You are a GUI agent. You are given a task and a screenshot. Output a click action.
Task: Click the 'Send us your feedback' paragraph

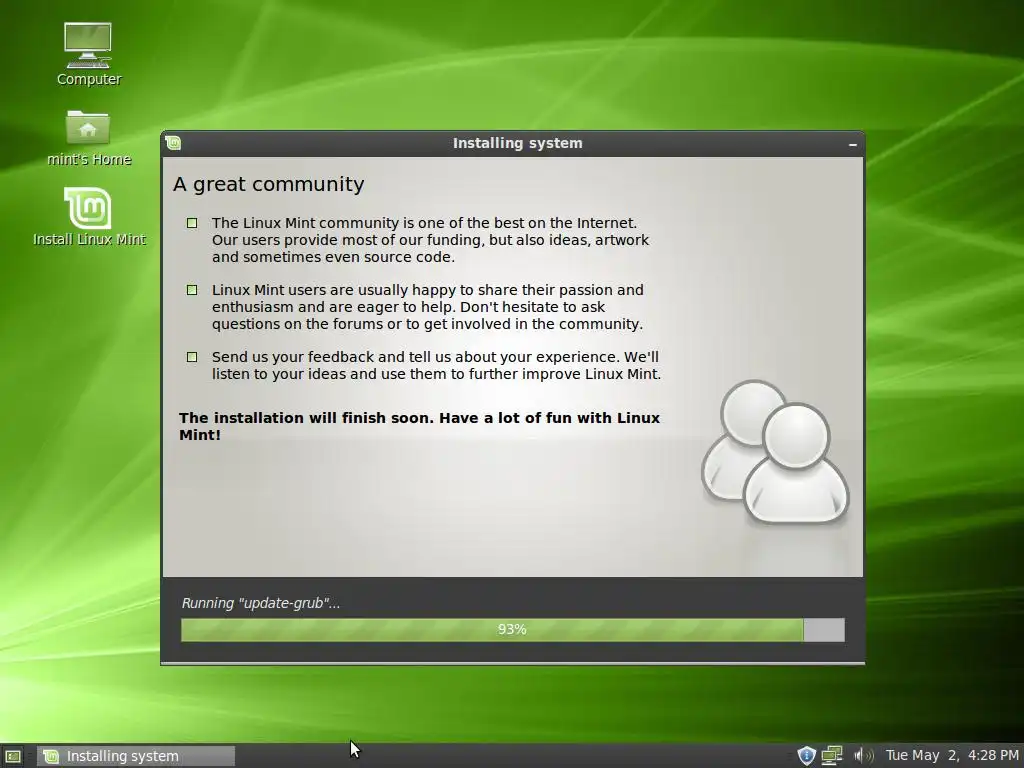[436, 366]
